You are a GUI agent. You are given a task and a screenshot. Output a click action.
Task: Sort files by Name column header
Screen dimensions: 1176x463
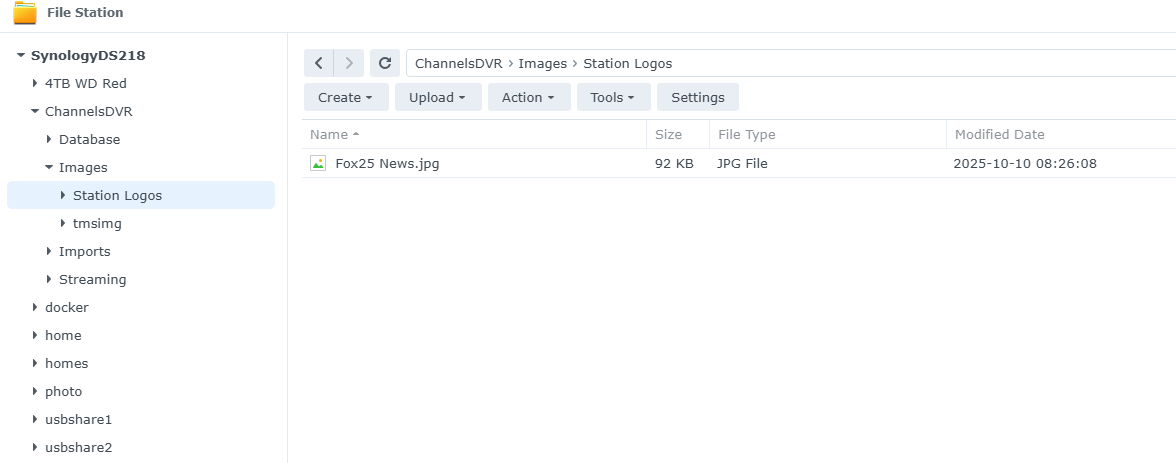click(329, 134)
